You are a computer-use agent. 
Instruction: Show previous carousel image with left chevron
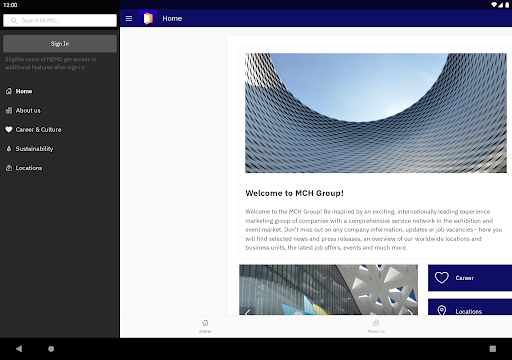247,312
